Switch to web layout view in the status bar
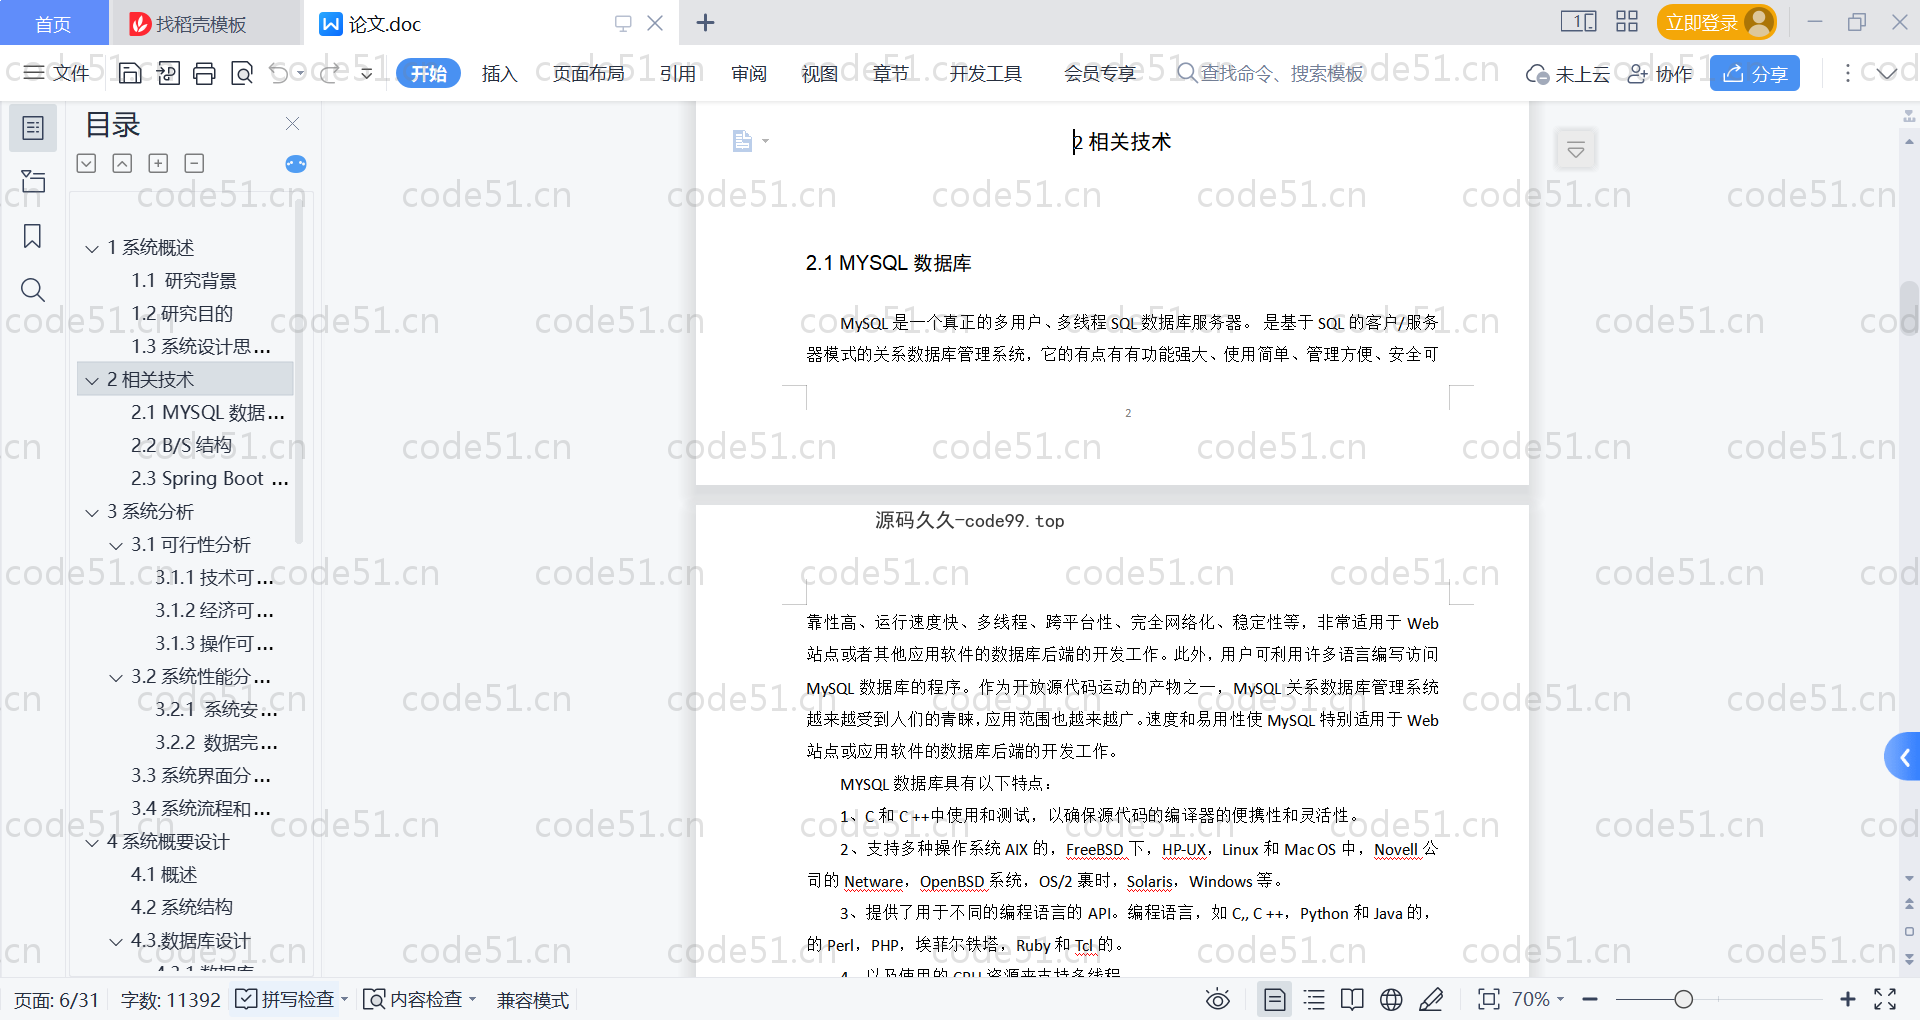 click(1391, 999)
